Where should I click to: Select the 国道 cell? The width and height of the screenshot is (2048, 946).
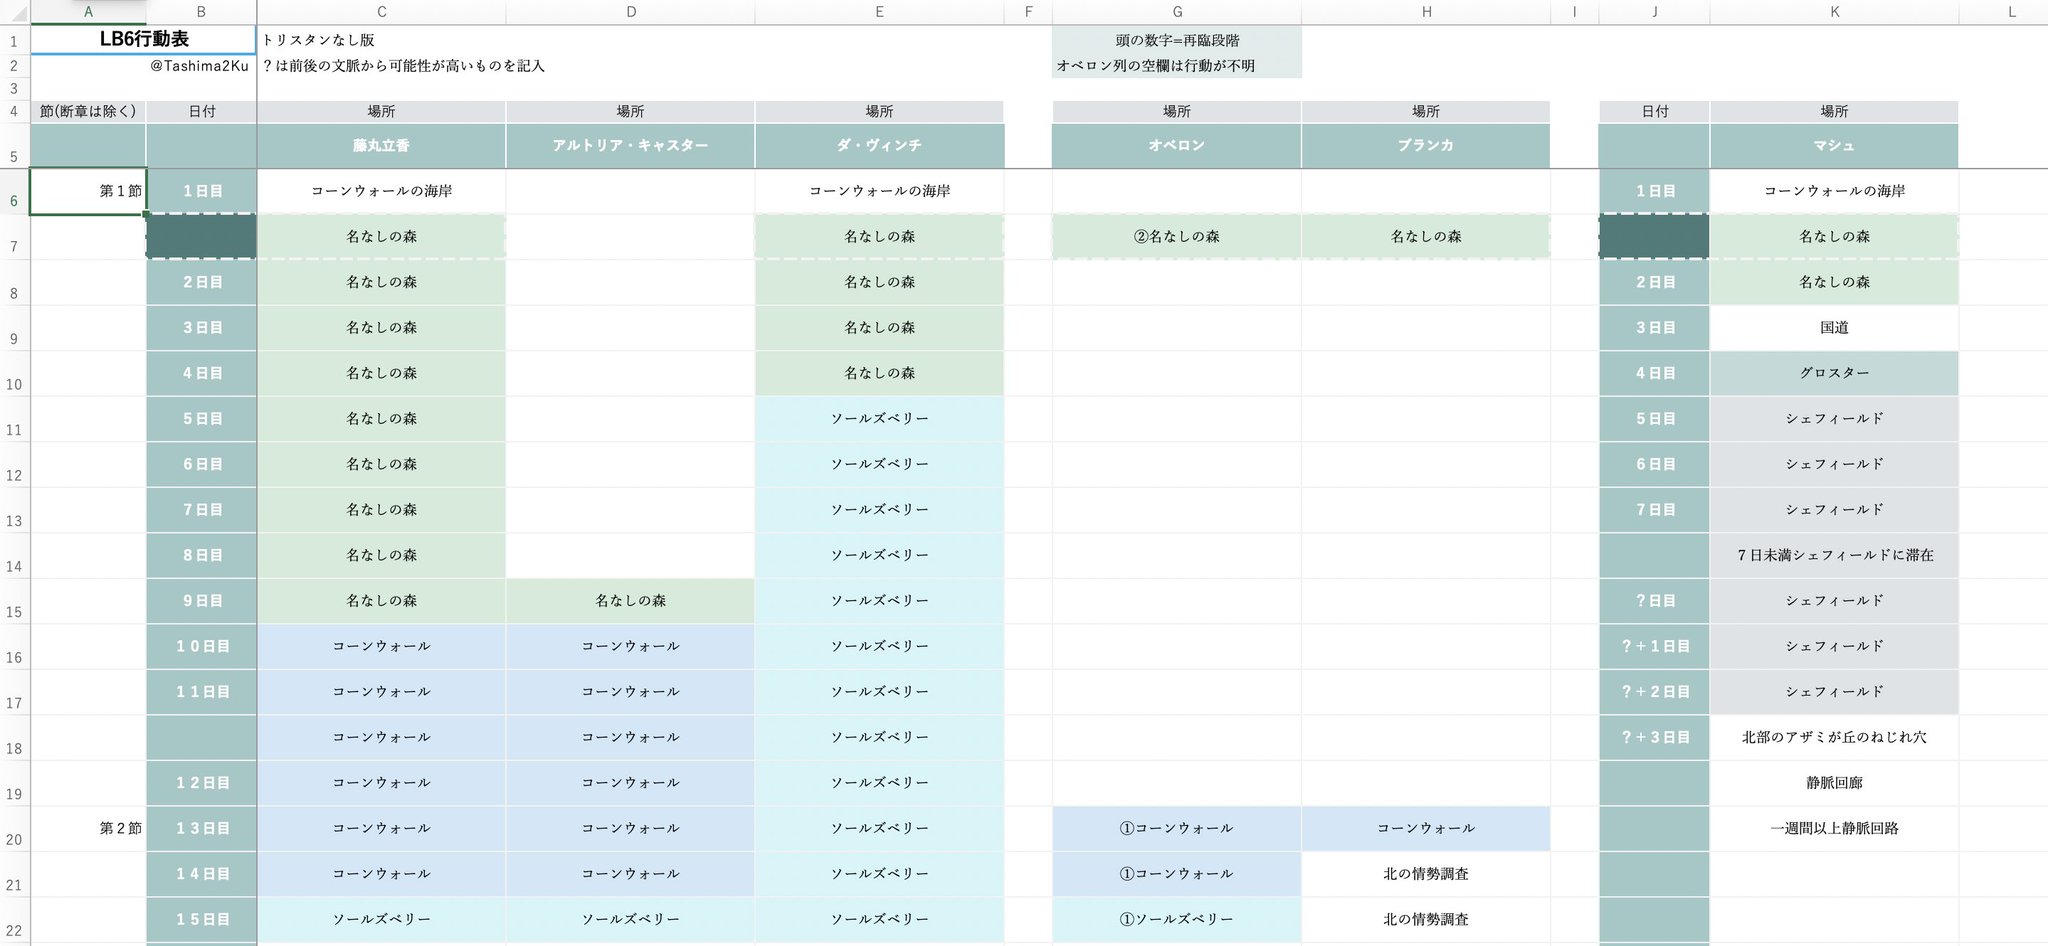coord(1834,328)
